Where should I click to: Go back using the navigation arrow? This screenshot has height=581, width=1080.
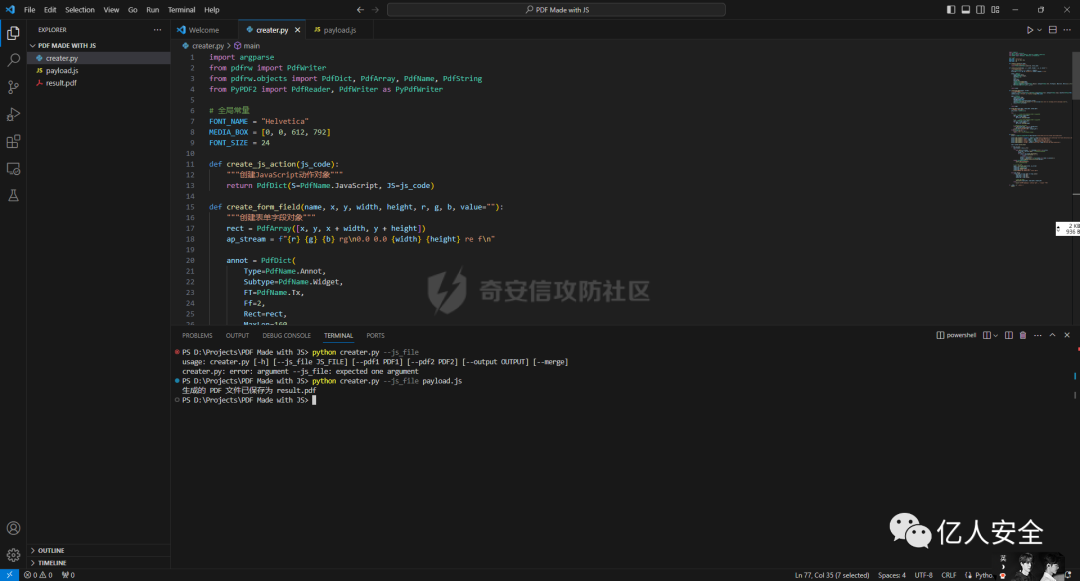pyautogui.click(x=360, y=10)
